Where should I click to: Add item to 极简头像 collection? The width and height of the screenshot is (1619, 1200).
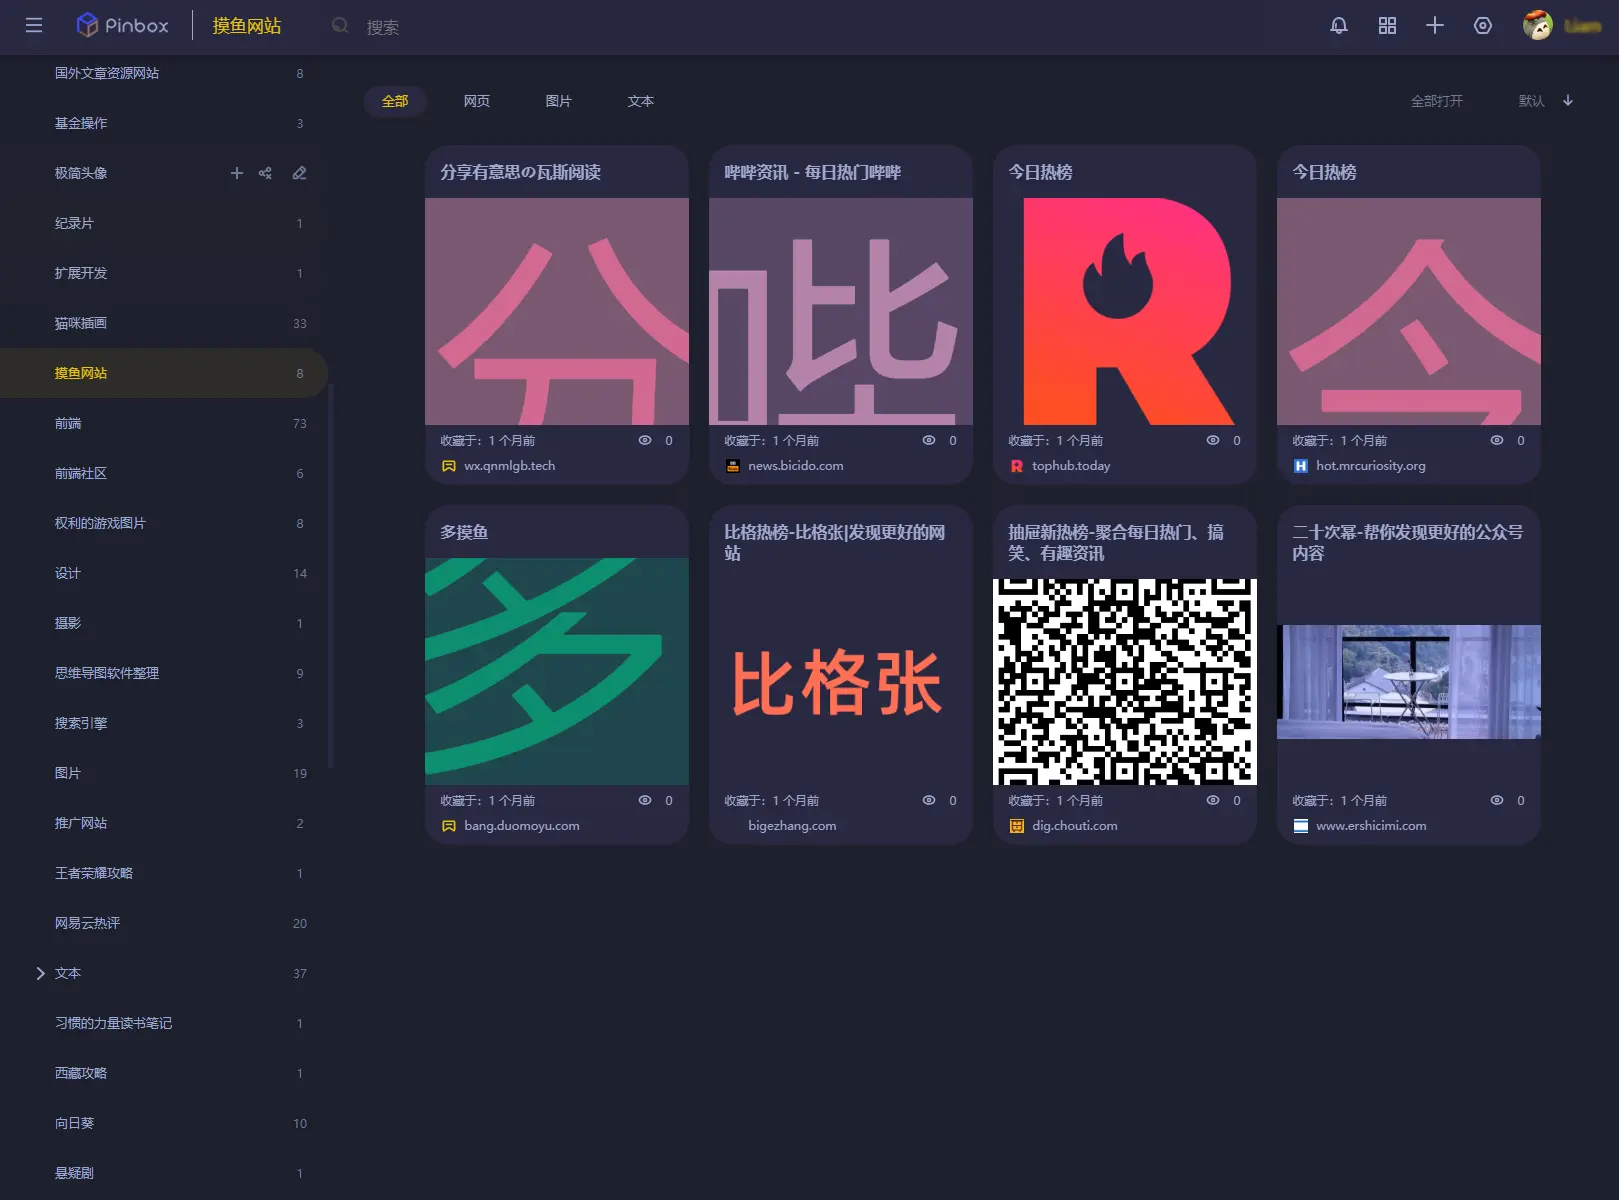click(x=237, y=173)
